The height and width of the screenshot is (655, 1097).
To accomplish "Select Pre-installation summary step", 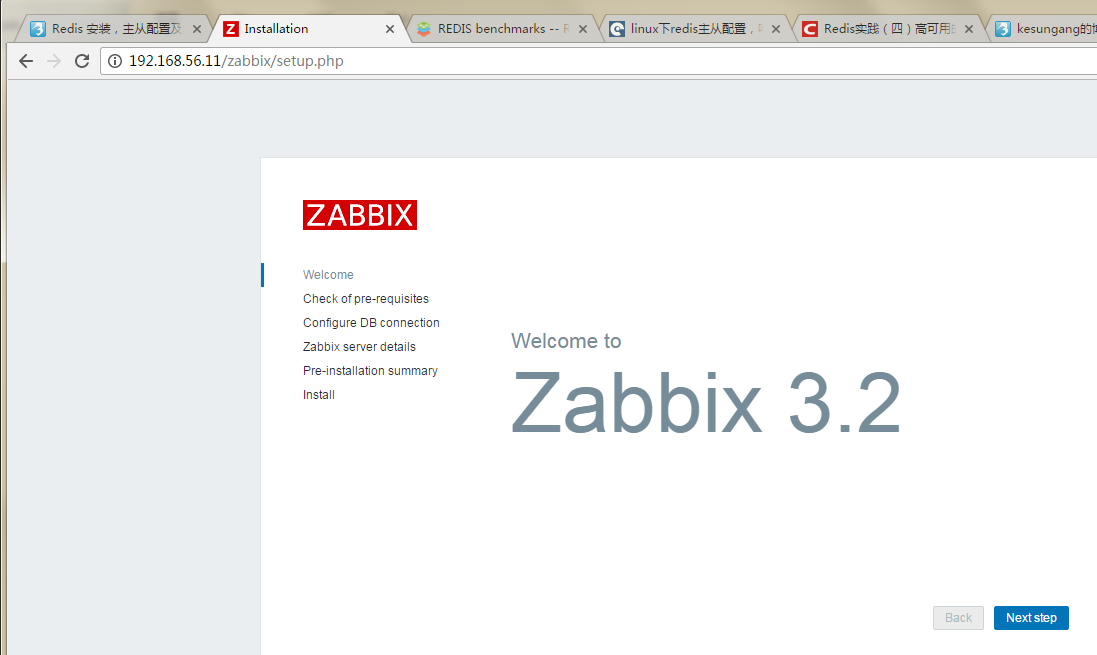I will [370, 371].
